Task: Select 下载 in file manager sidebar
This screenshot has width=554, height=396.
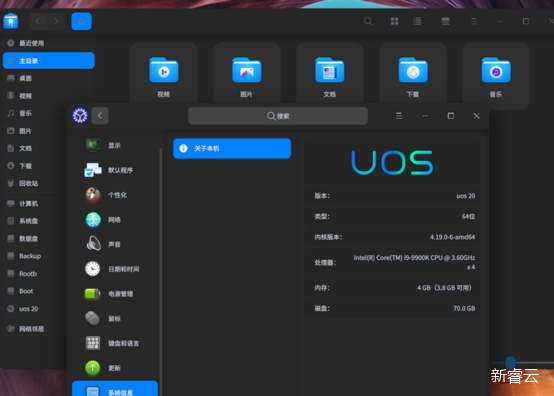Action: (x=35, y=166)
